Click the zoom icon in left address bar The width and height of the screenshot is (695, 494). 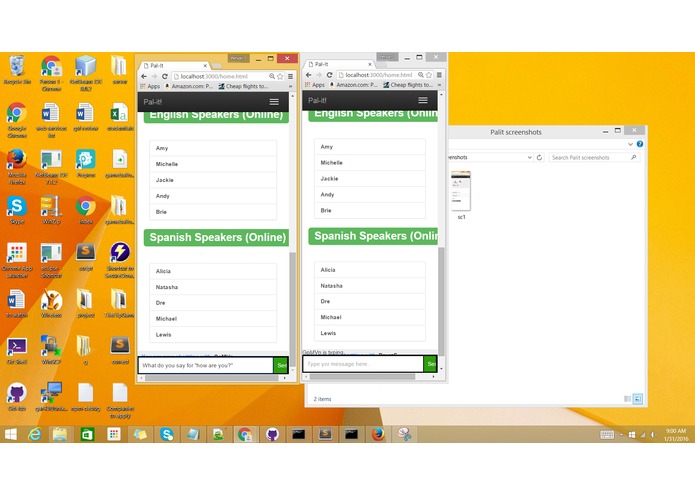272,76
